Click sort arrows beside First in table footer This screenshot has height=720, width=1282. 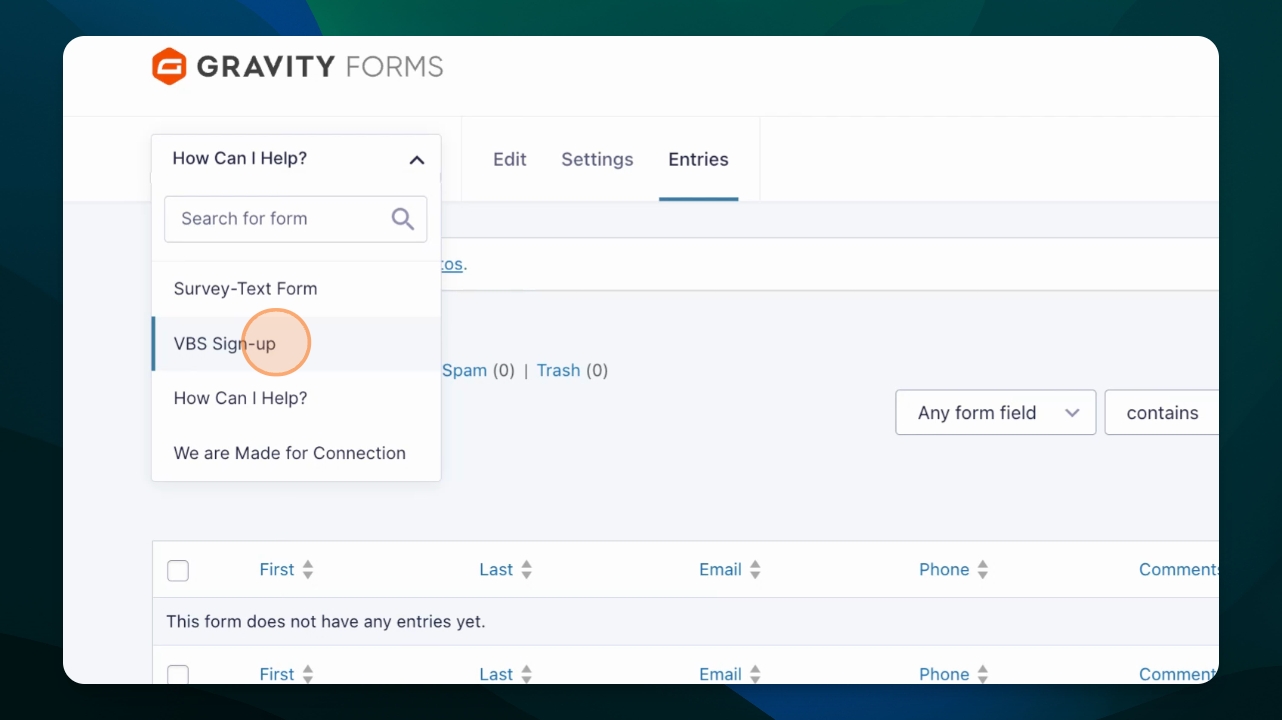click(x=308, y=674)
